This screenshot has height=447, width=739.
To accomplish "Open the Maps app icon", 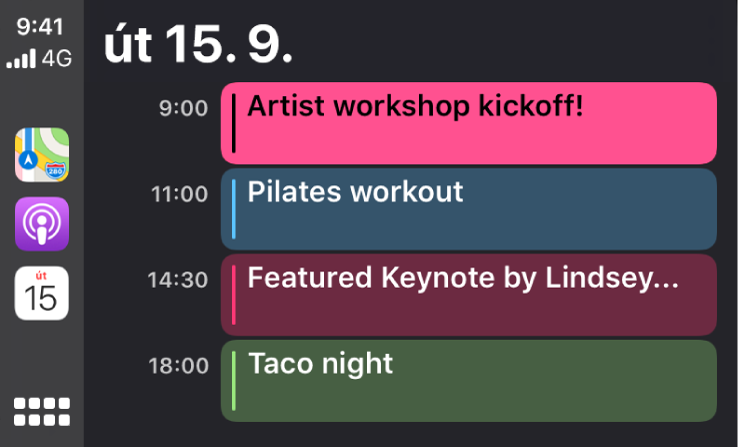I will coord(42,155).
